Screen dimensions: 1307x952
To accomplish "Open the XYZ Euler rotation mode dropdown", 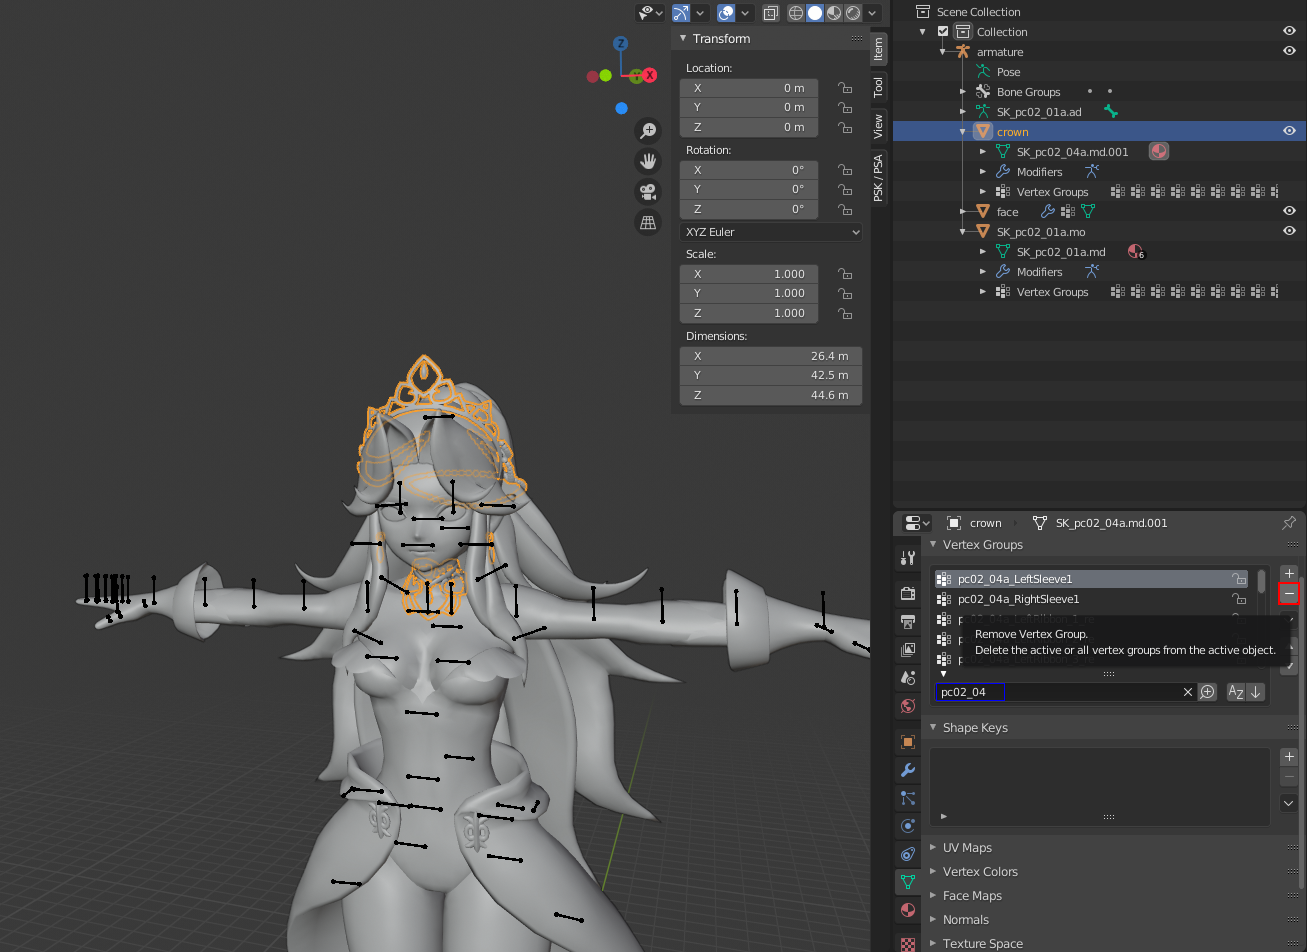I will click(x=771, y=232).
